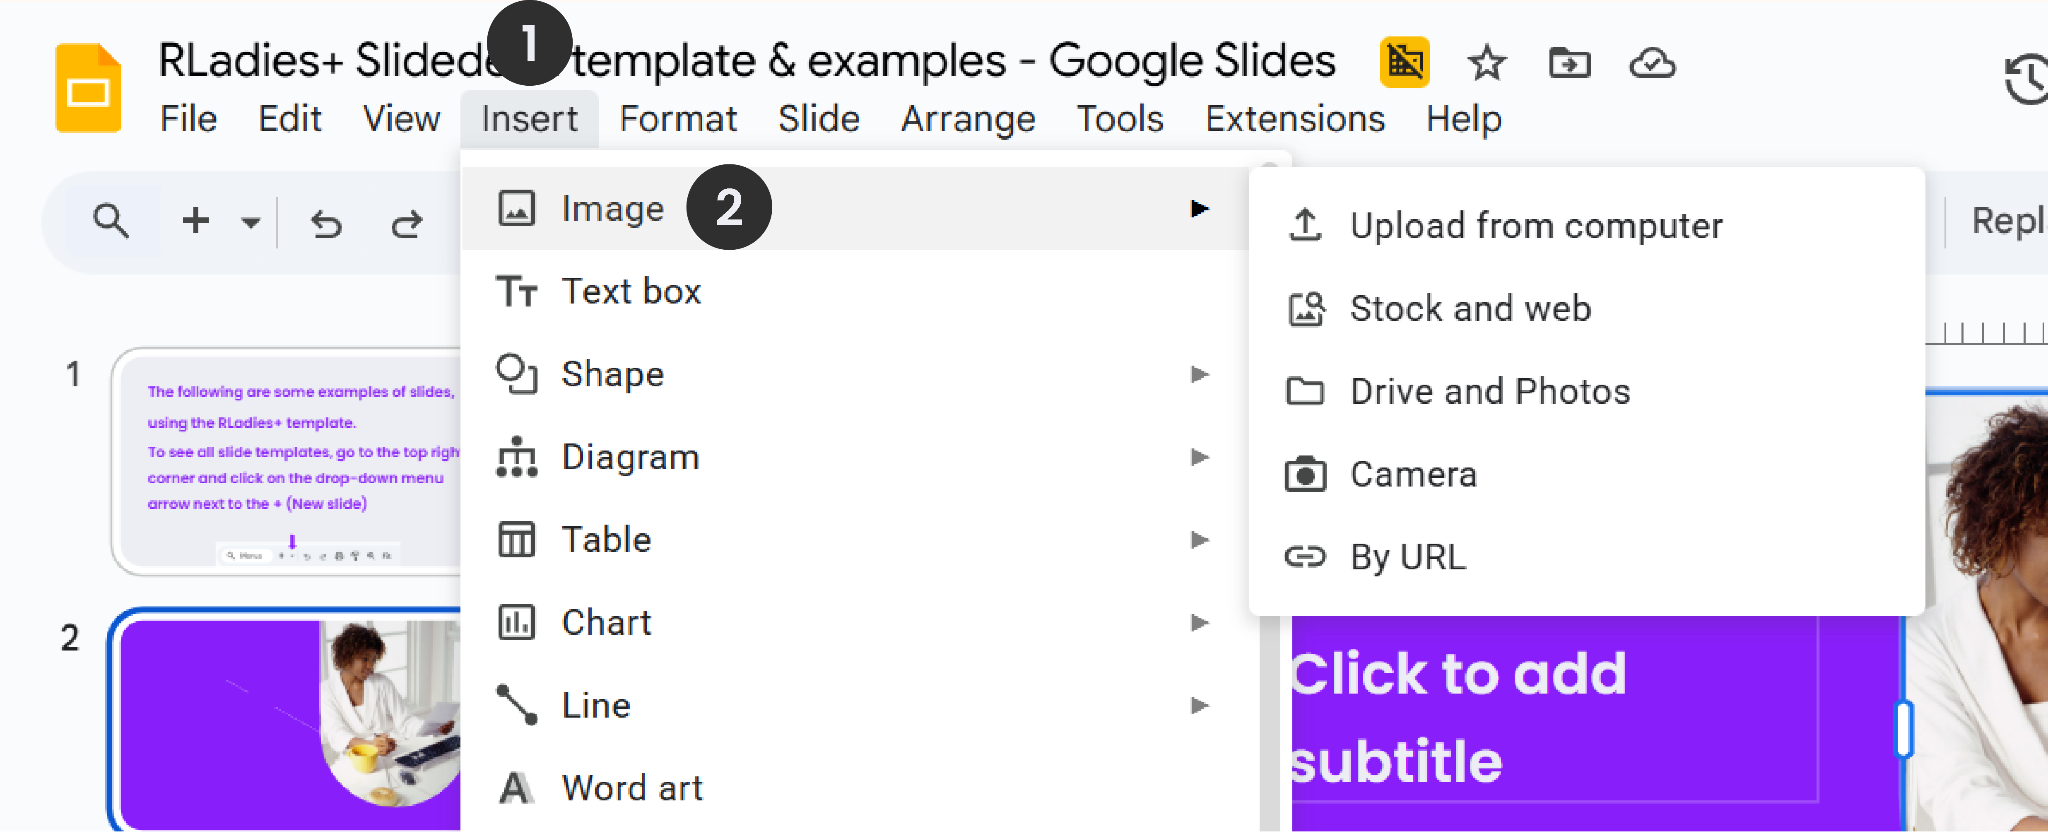This screenshot has width=2048, height=832.
Task: Select slide 1 thumbnail
Action: click(x=287, y=461)
